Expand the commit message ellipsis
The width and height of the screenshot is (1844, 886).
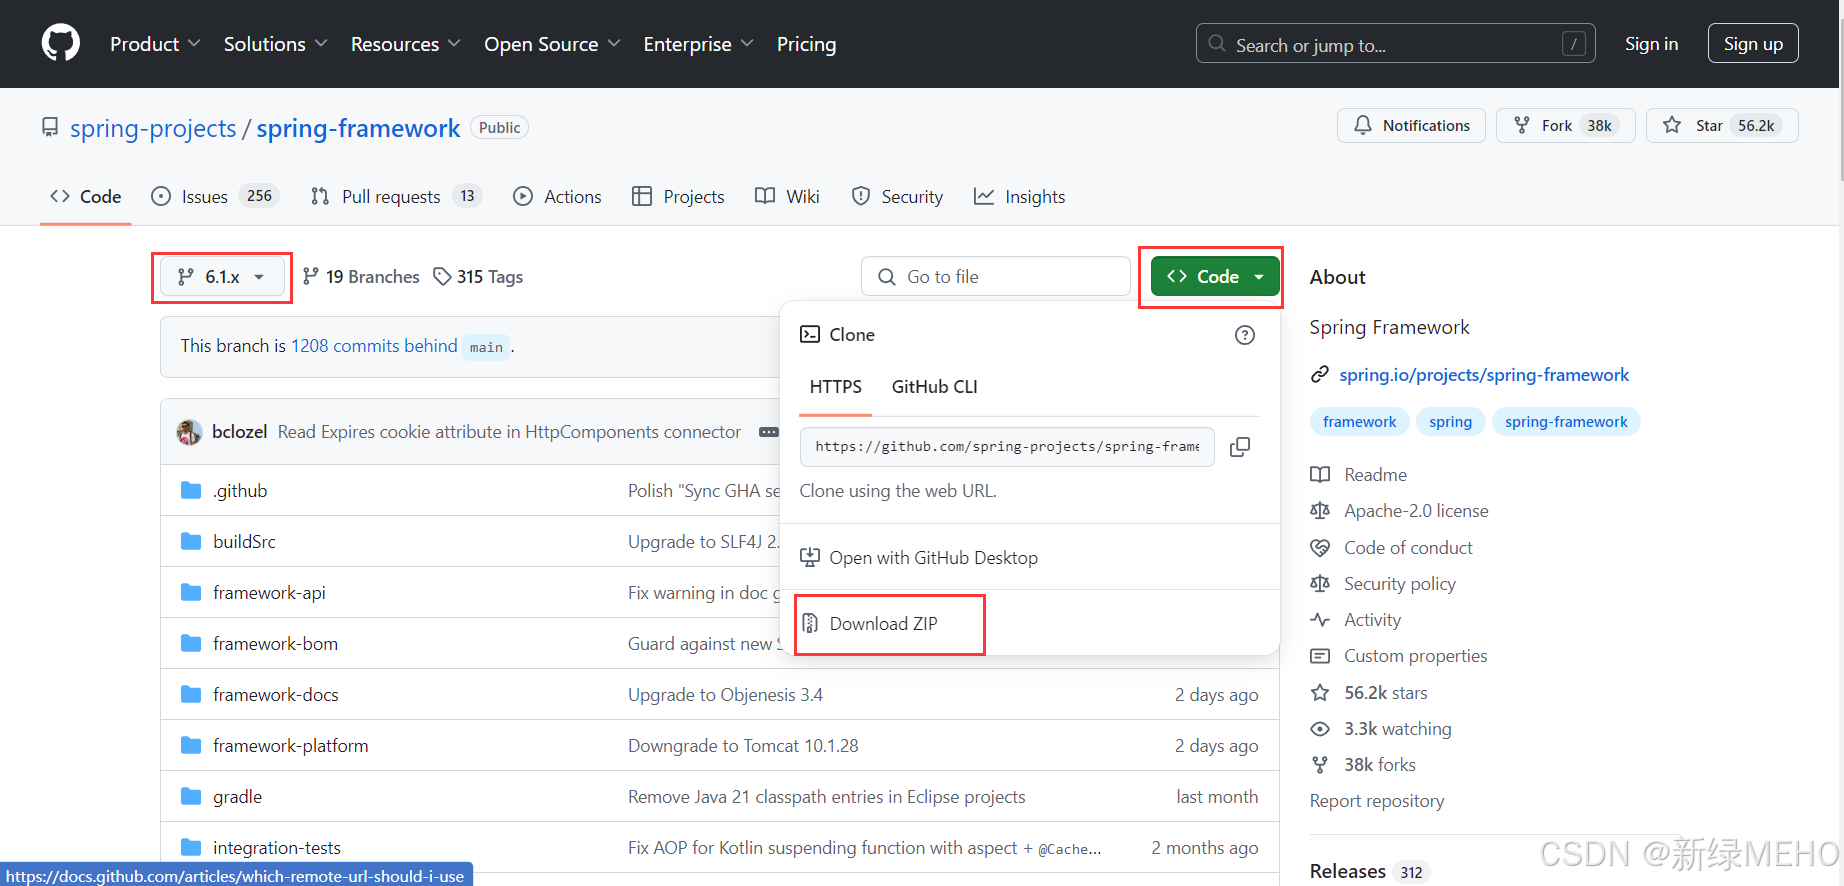(769, 432)
